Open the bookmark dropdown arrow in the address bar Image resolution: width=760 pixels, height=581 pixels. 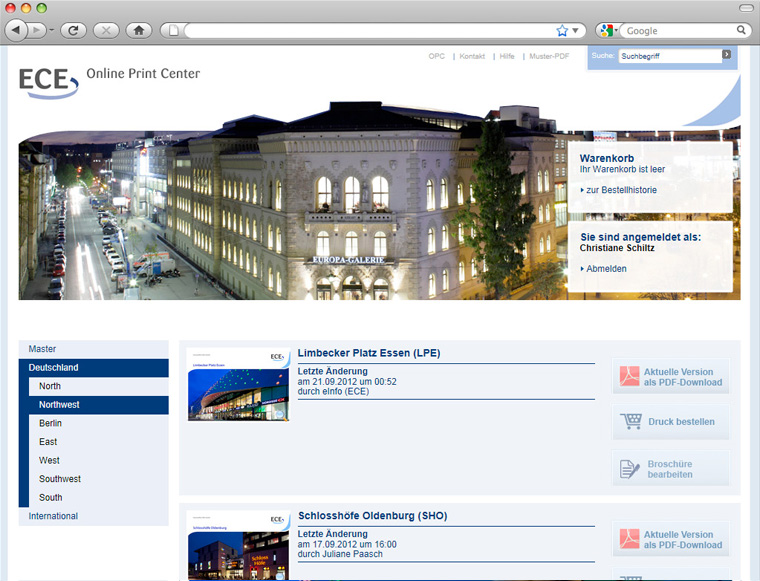[576, 31]
